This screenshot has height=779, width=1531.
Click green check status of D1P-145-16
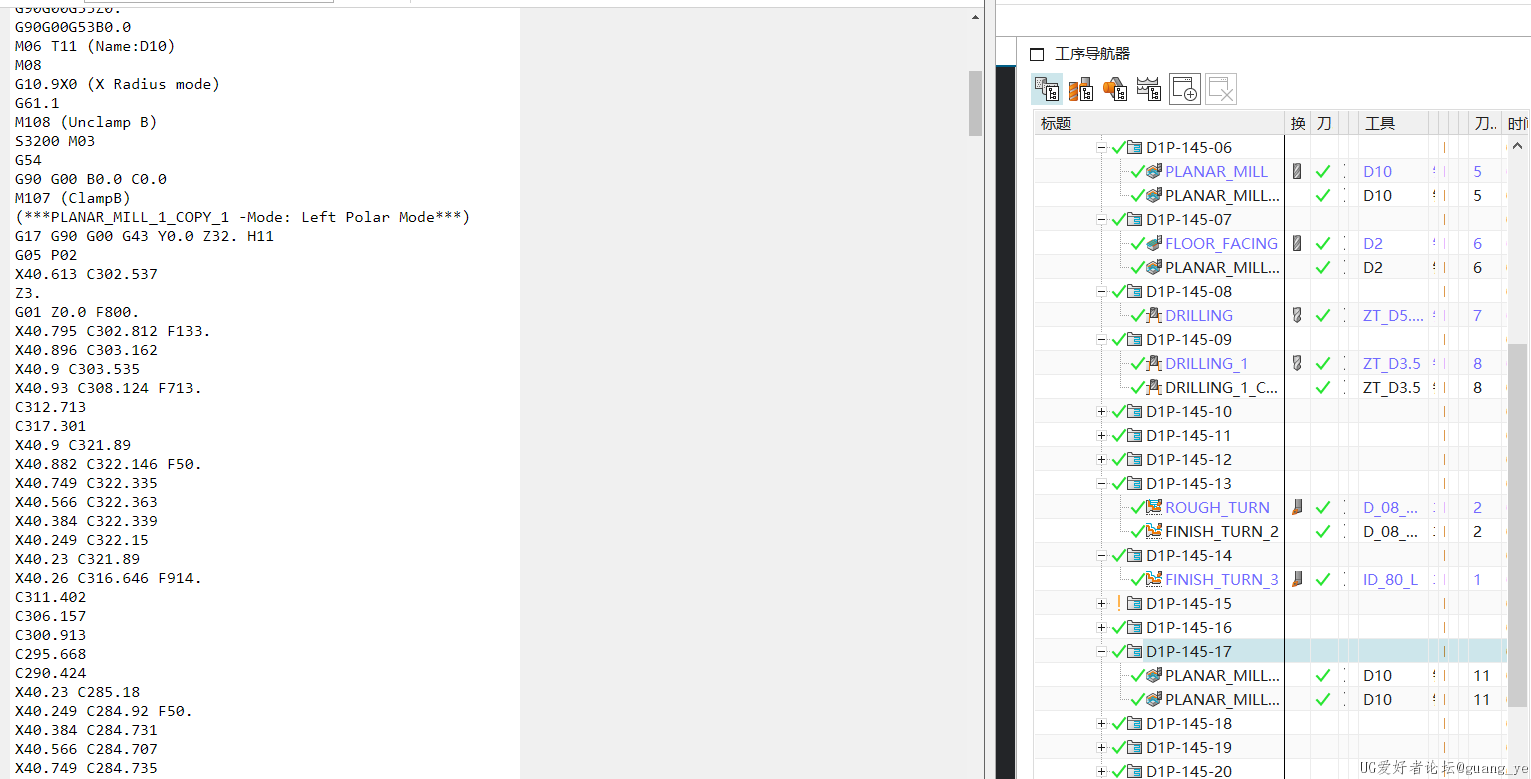click(x=1118, y=627)
